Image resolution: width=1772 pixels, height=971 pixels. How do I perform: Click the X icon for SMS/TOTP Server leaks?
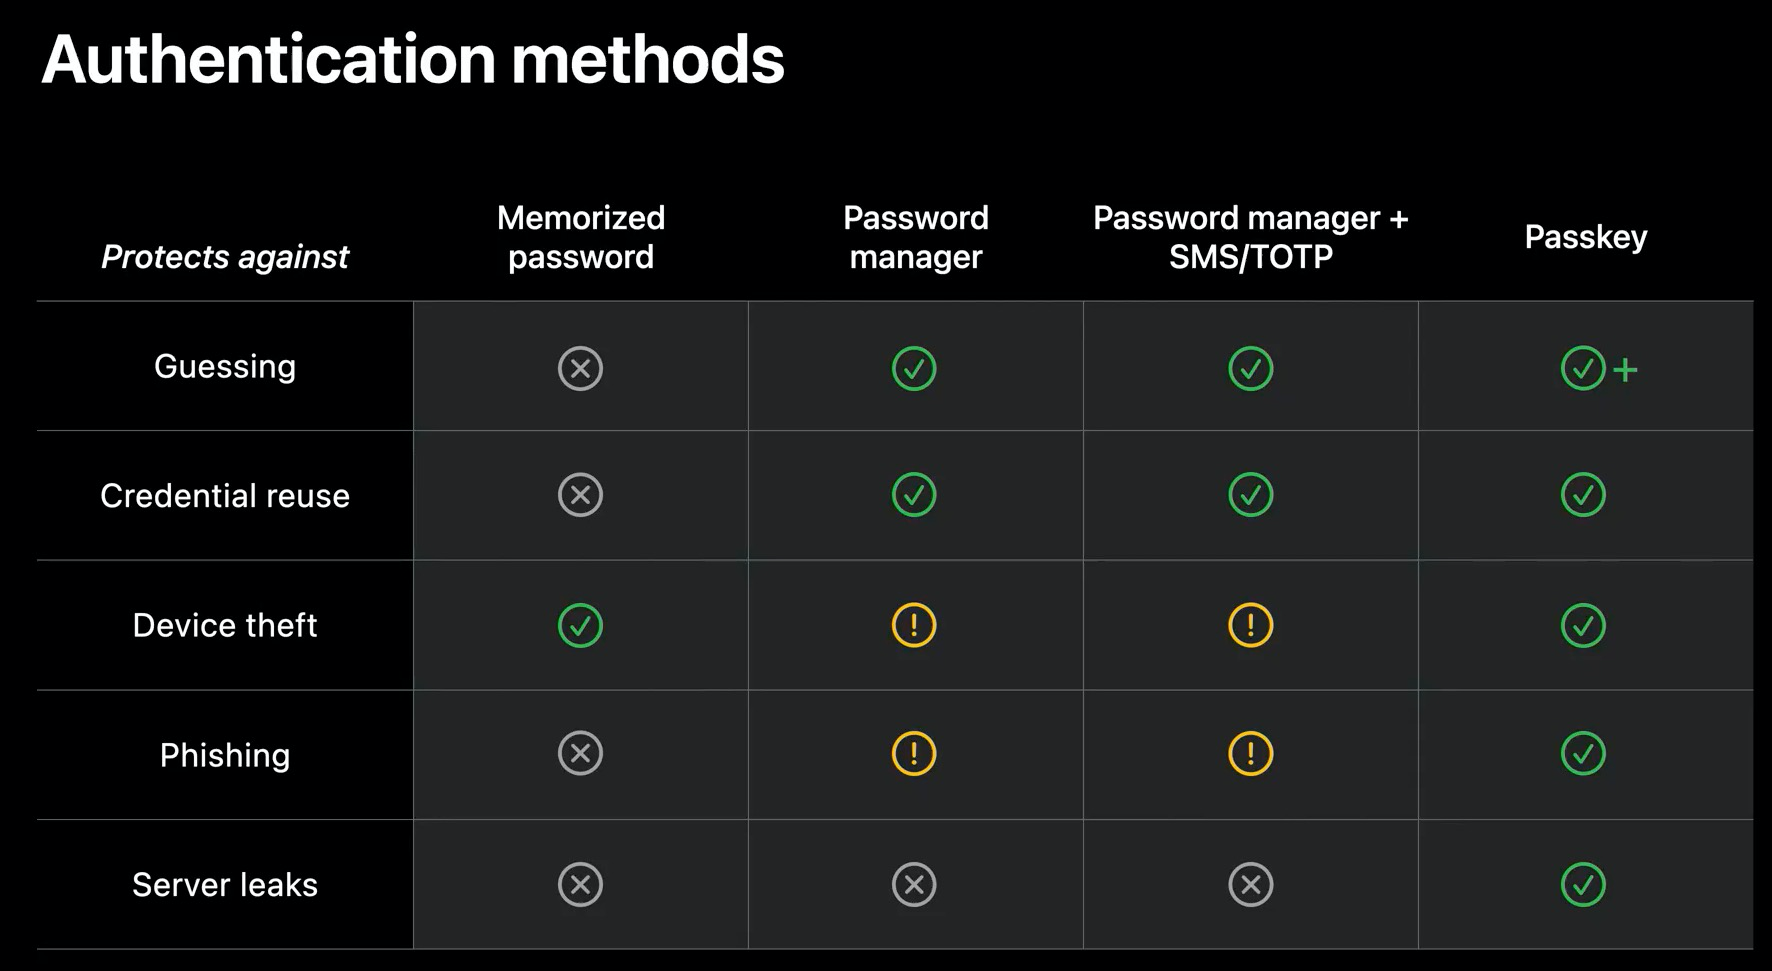1250,884
